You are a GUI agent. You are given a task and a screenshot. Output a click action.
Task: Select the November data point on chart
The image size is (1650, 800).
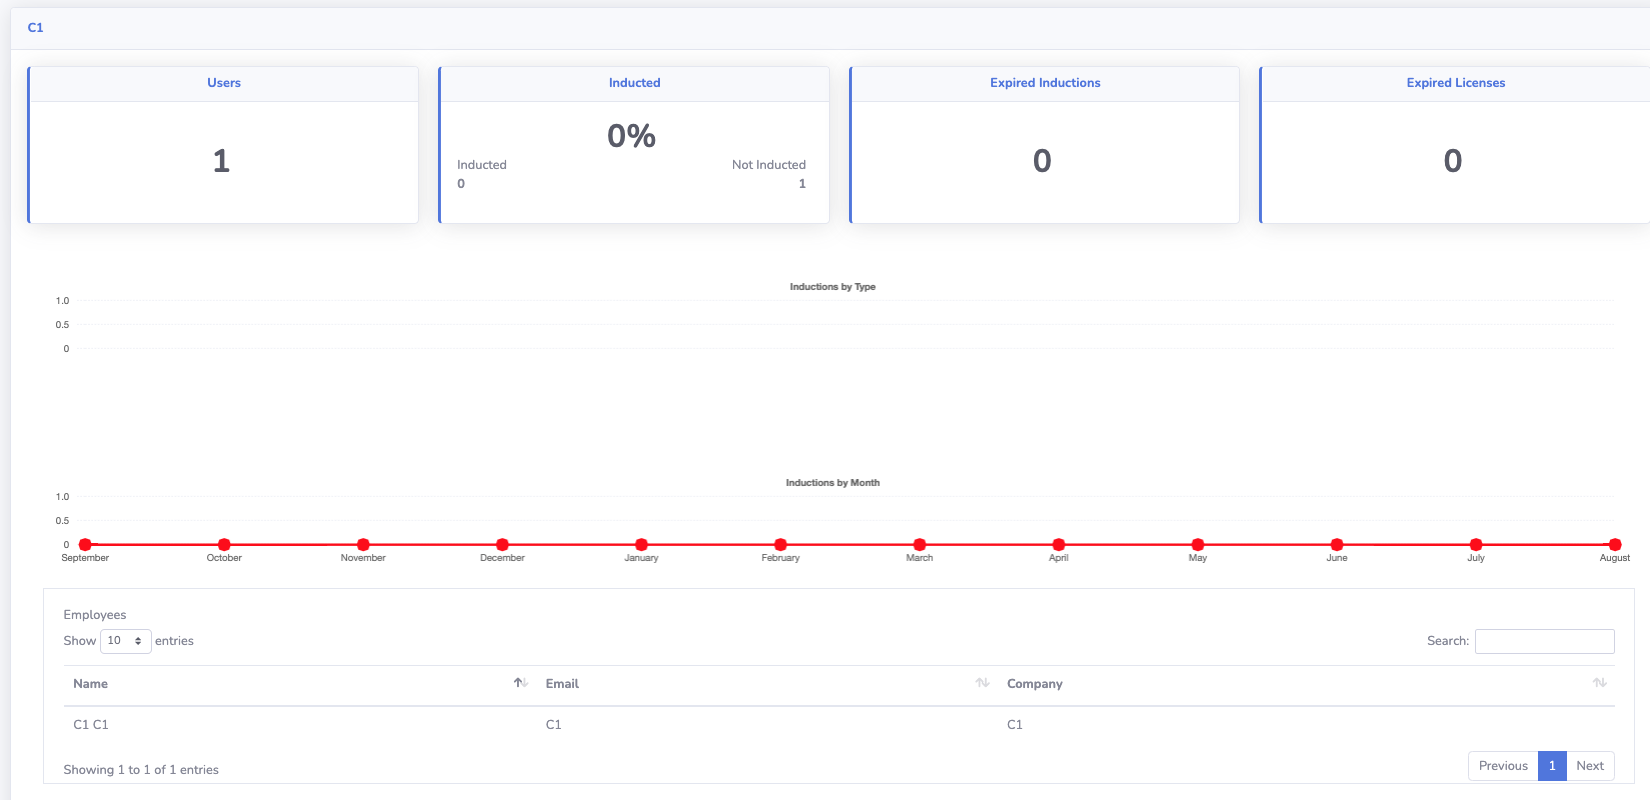pos(363,545)
